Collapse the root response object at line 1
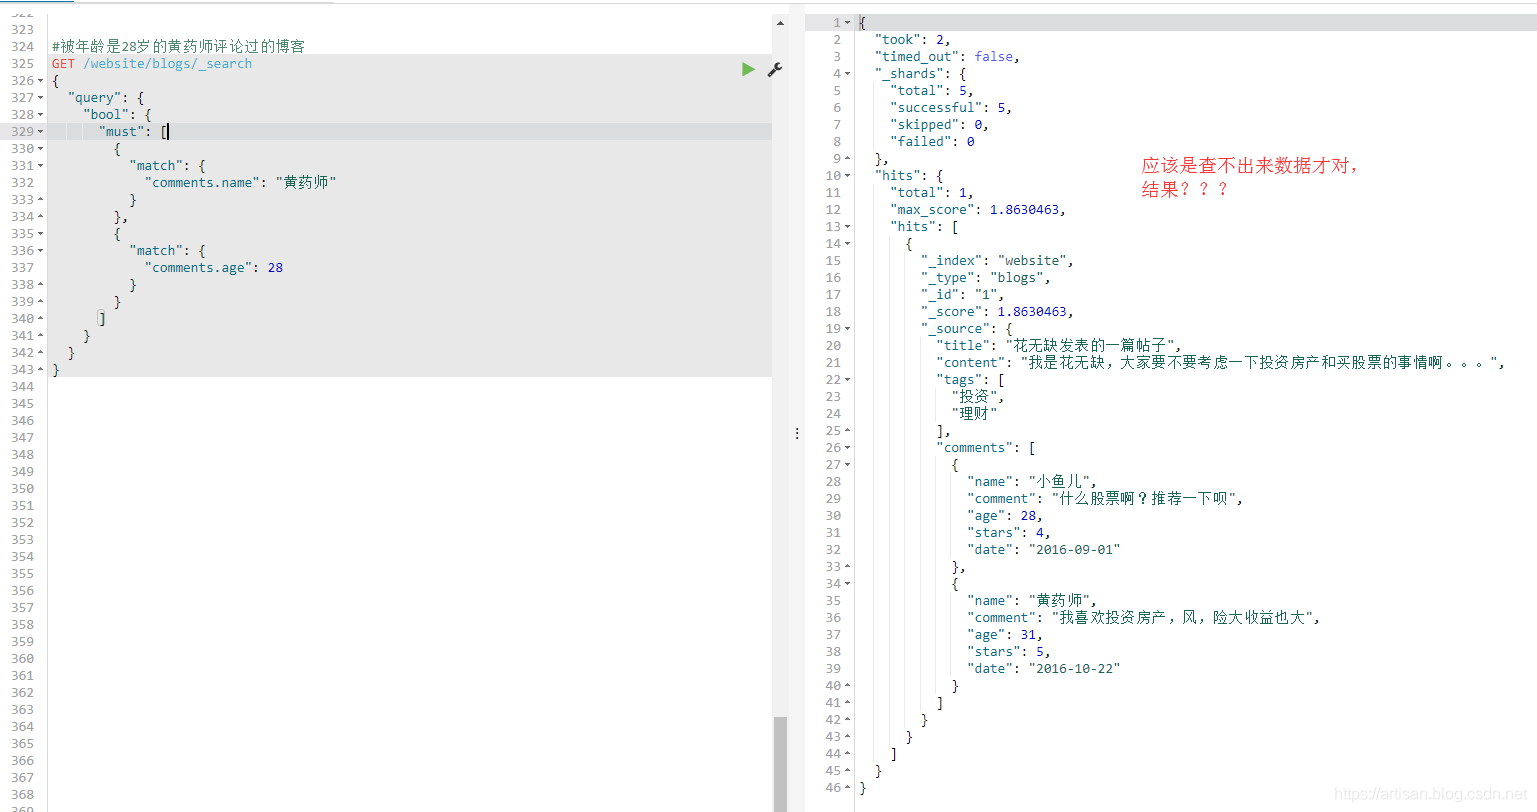This screenshot has width=1537, height=812. pyautogui.click(x=848, y=23)
